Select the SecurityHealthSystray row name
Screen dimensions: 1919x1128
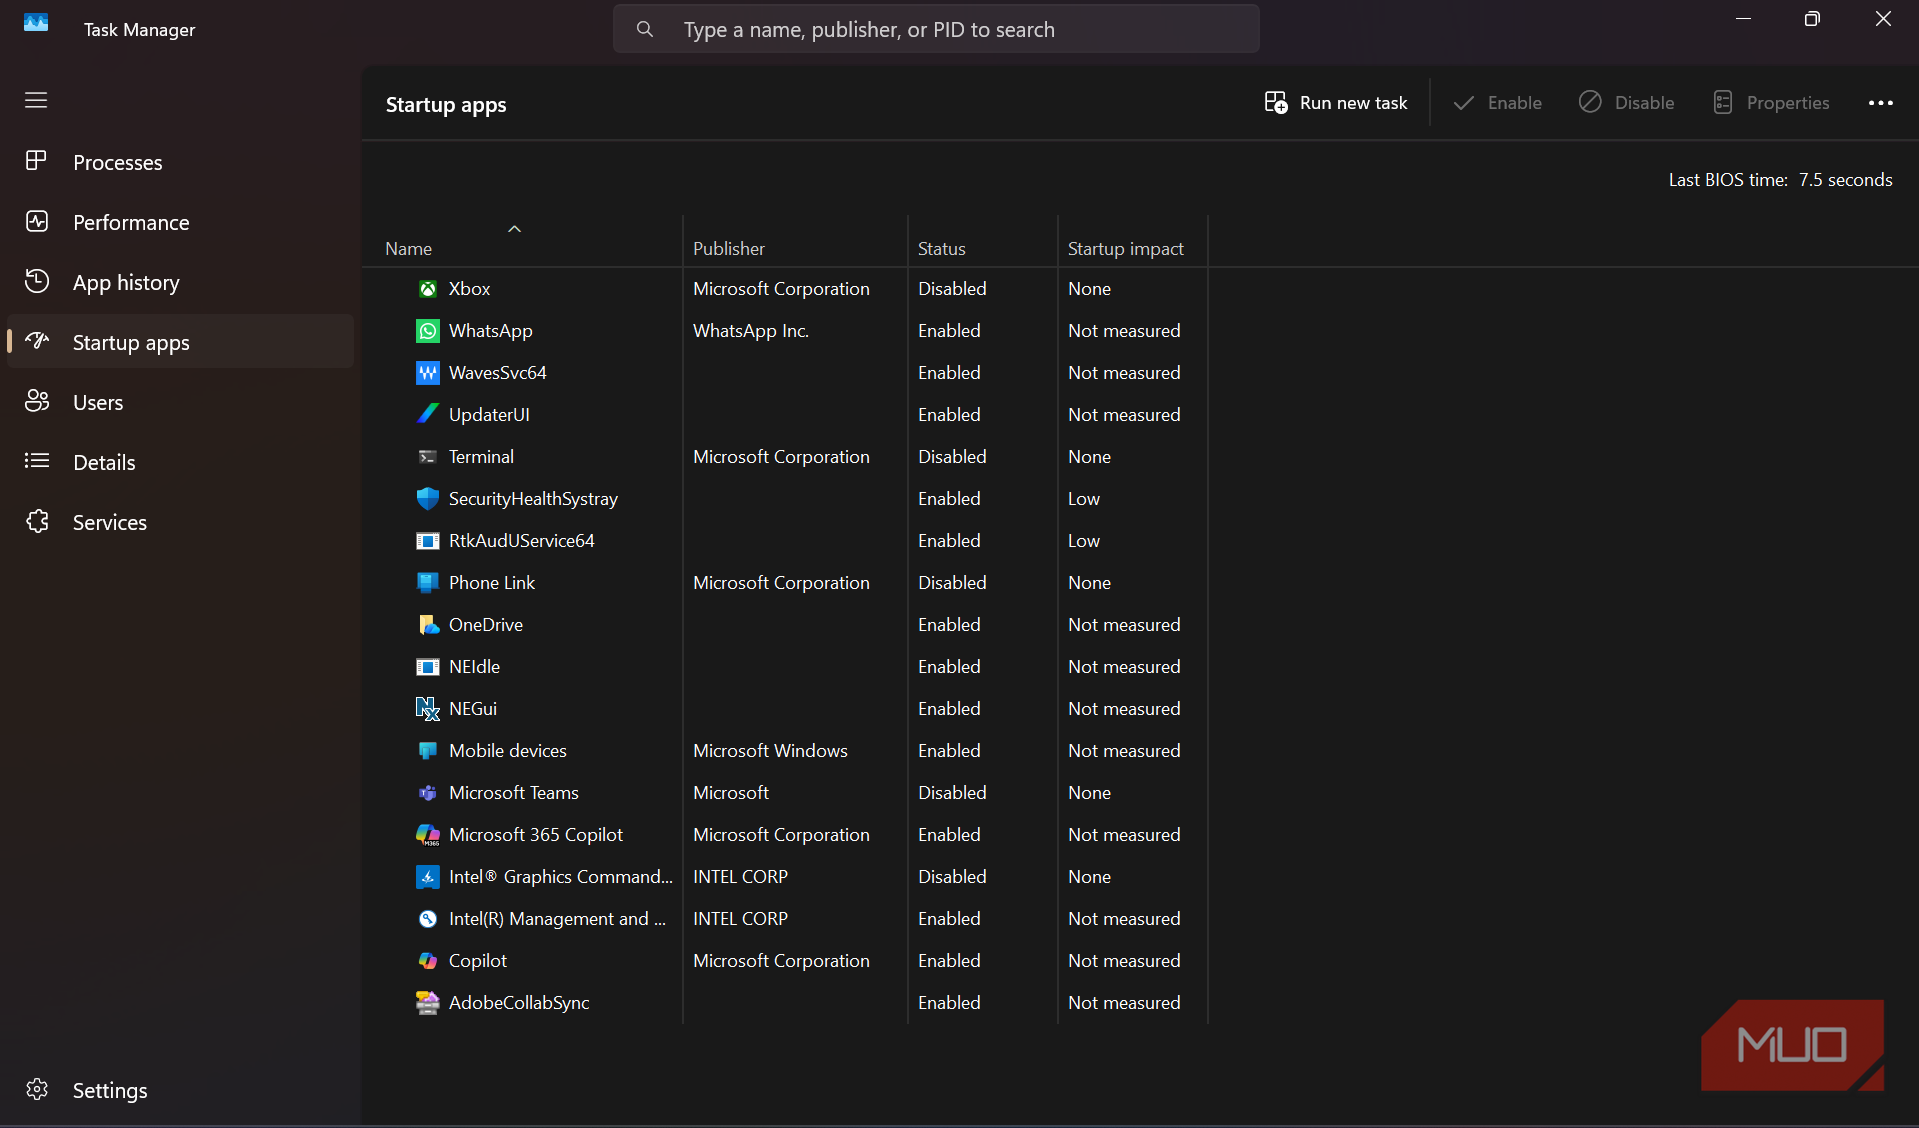coord(533,499)
